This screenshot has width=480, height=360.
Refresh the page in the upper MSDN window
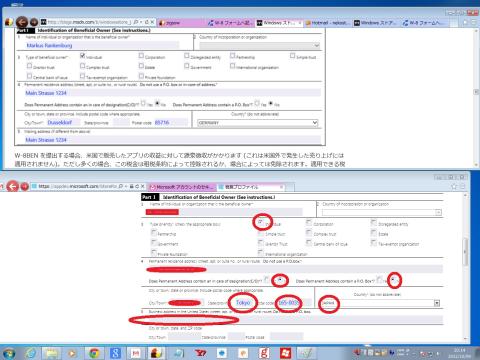point(147,22)
